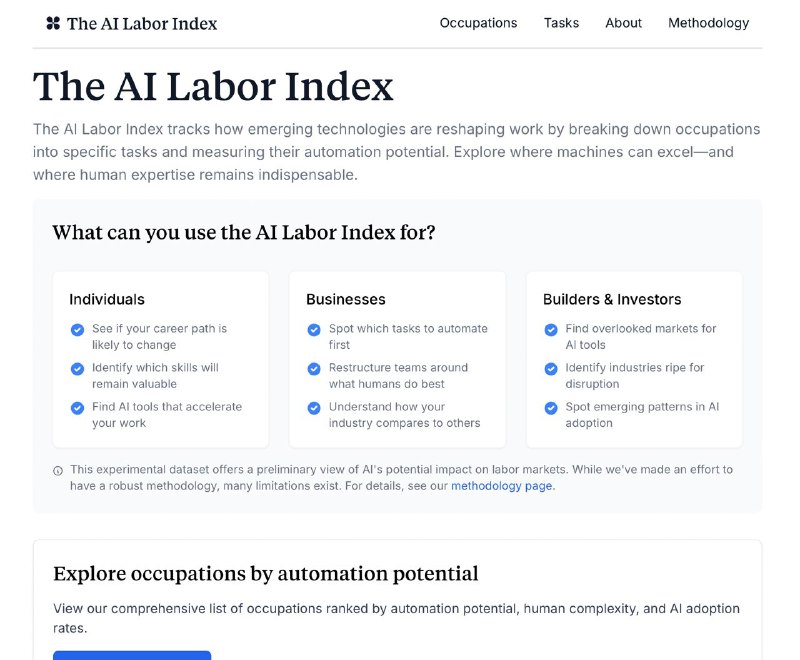The image size is (800, 660).
Task: Click checkmark icon beside 'Identify which skills will'
Action: [78, 369]
